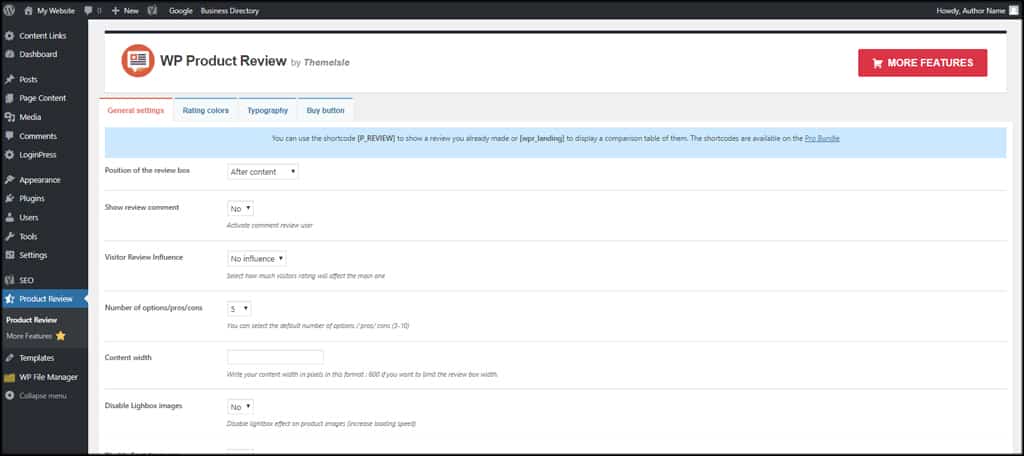Click the Content width input field
The height and width of the screenshot is (456, 1024).
point(276,357)
